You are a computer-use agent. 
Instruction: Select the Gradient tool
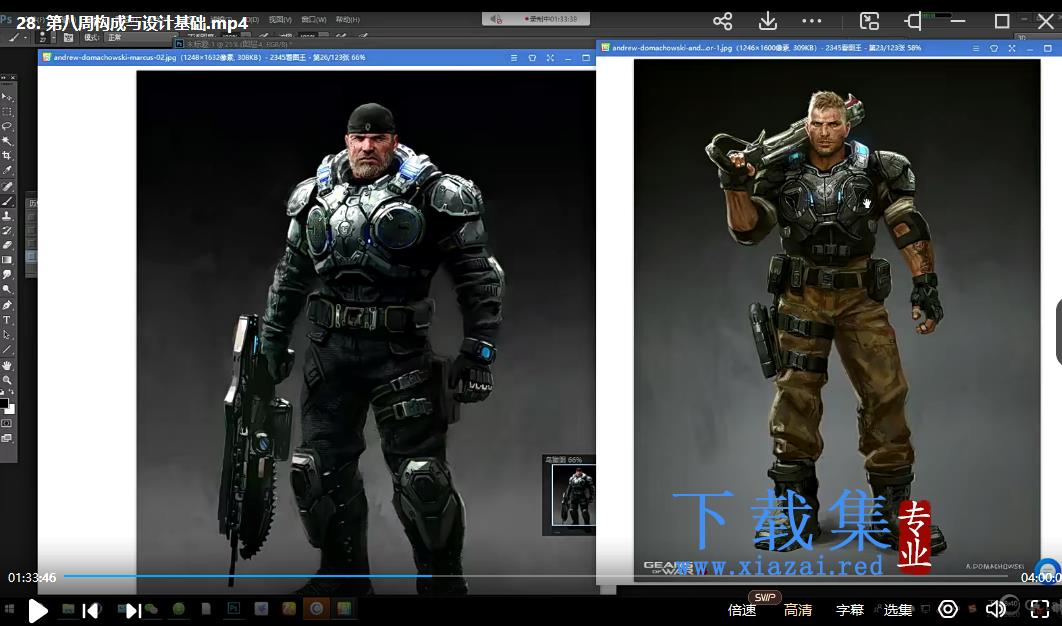tap(7, 260)
